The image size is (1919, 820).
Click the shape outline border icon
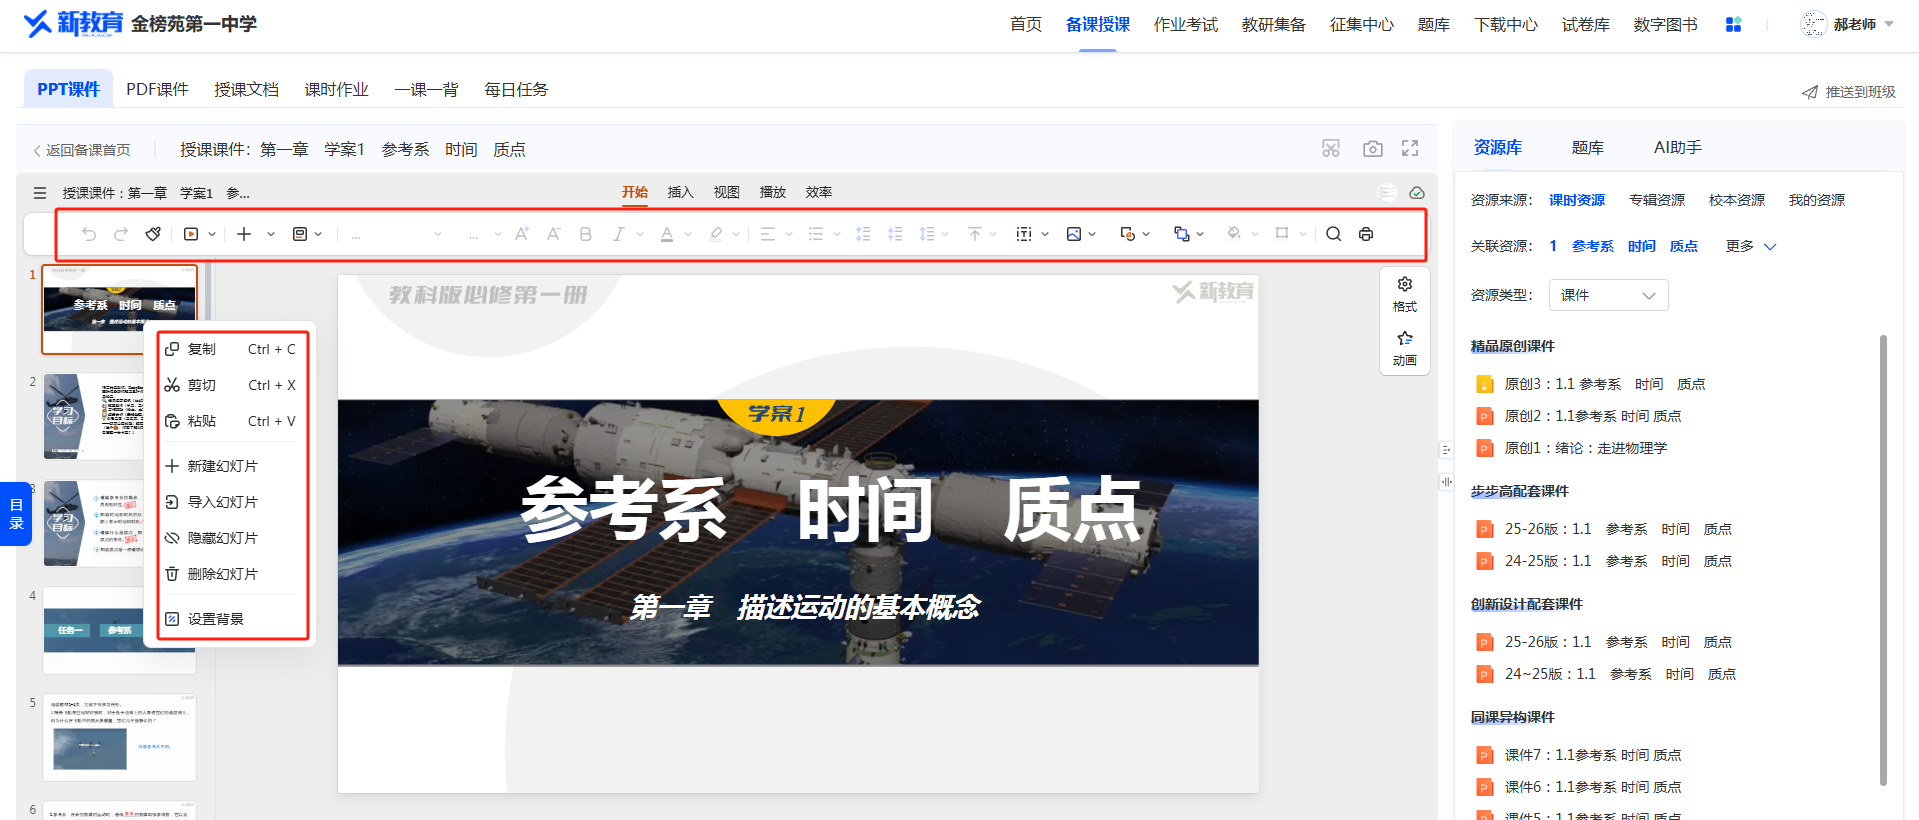click(1282, 234)
